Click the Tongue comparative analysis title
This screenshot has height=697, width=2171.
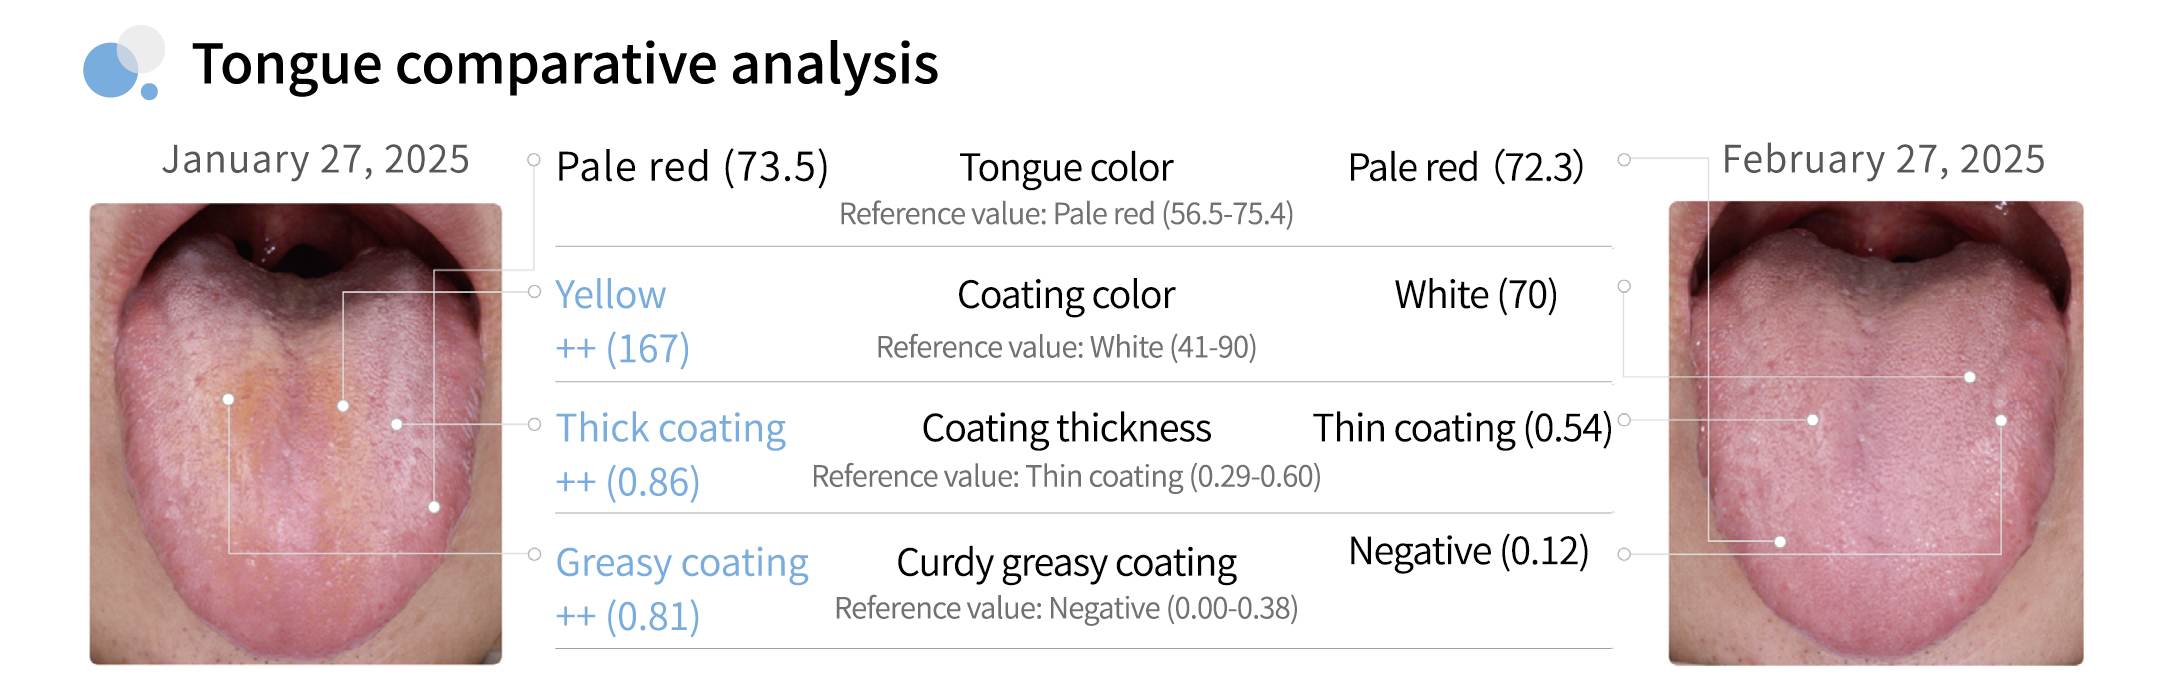[x=565, y=64]
